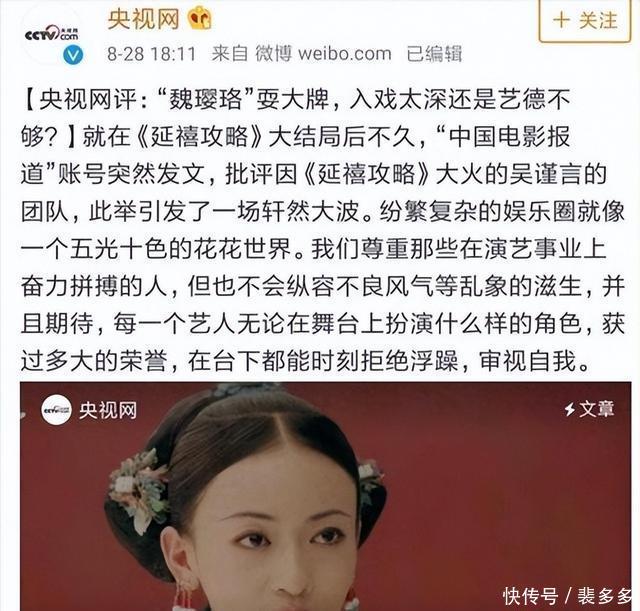Open the article preview image
The image size is (640, 611).
pyautogui.click(x=325, y=496)
